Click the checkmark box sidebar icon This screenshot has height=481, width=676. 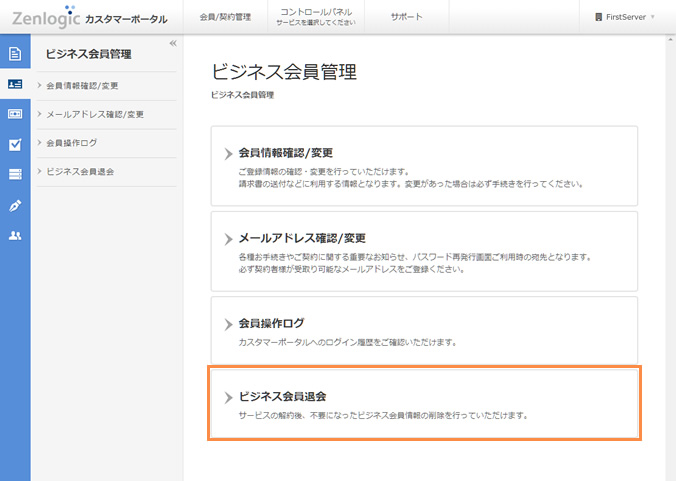click(15, 144)
